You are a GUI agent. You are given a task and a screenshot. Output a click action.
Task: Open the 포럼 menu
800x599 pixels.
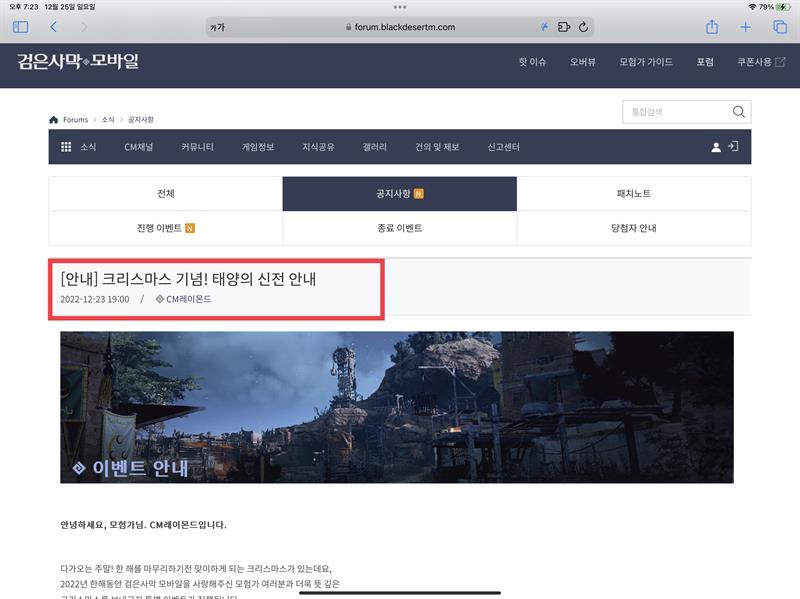point(705,62)
